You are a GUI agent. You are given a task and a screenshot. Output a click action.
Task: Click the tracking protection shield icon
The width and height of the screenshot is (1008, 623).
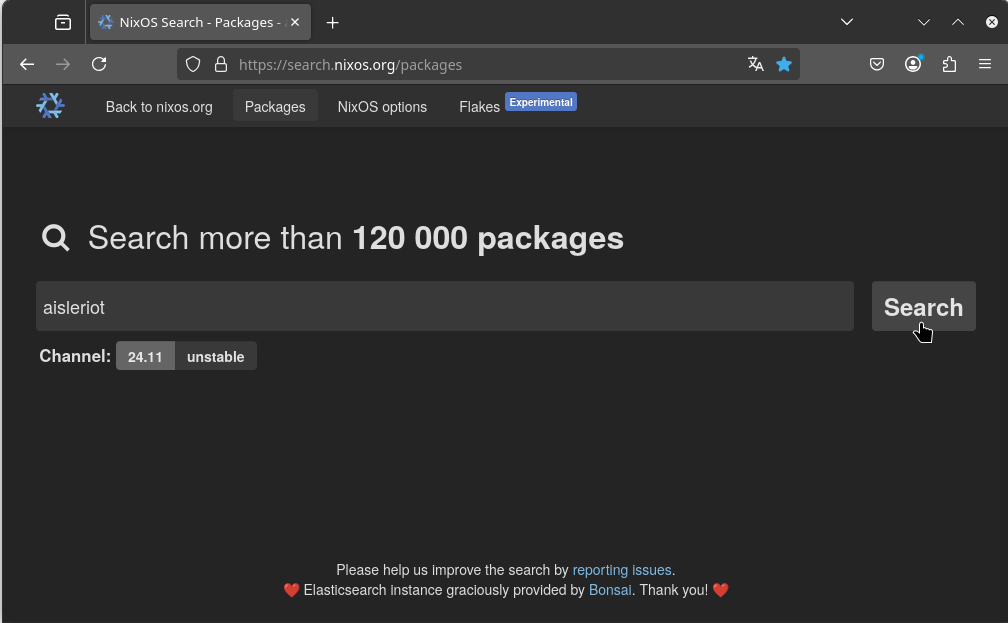pos(194,64)
